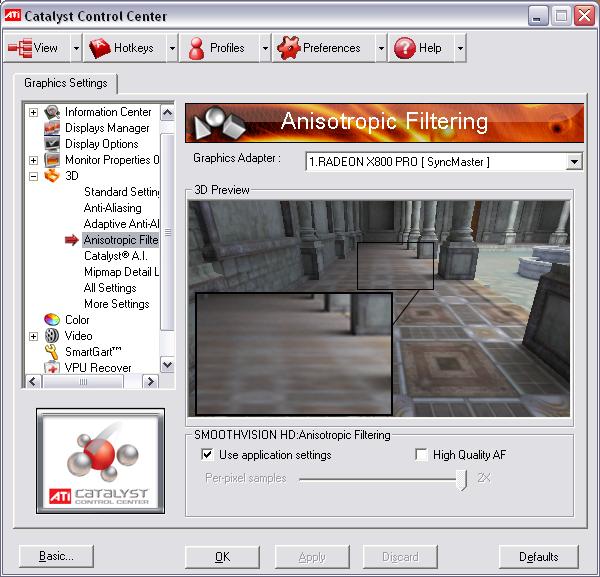Click the tree scroll right arrow

(x=150, y=381)
